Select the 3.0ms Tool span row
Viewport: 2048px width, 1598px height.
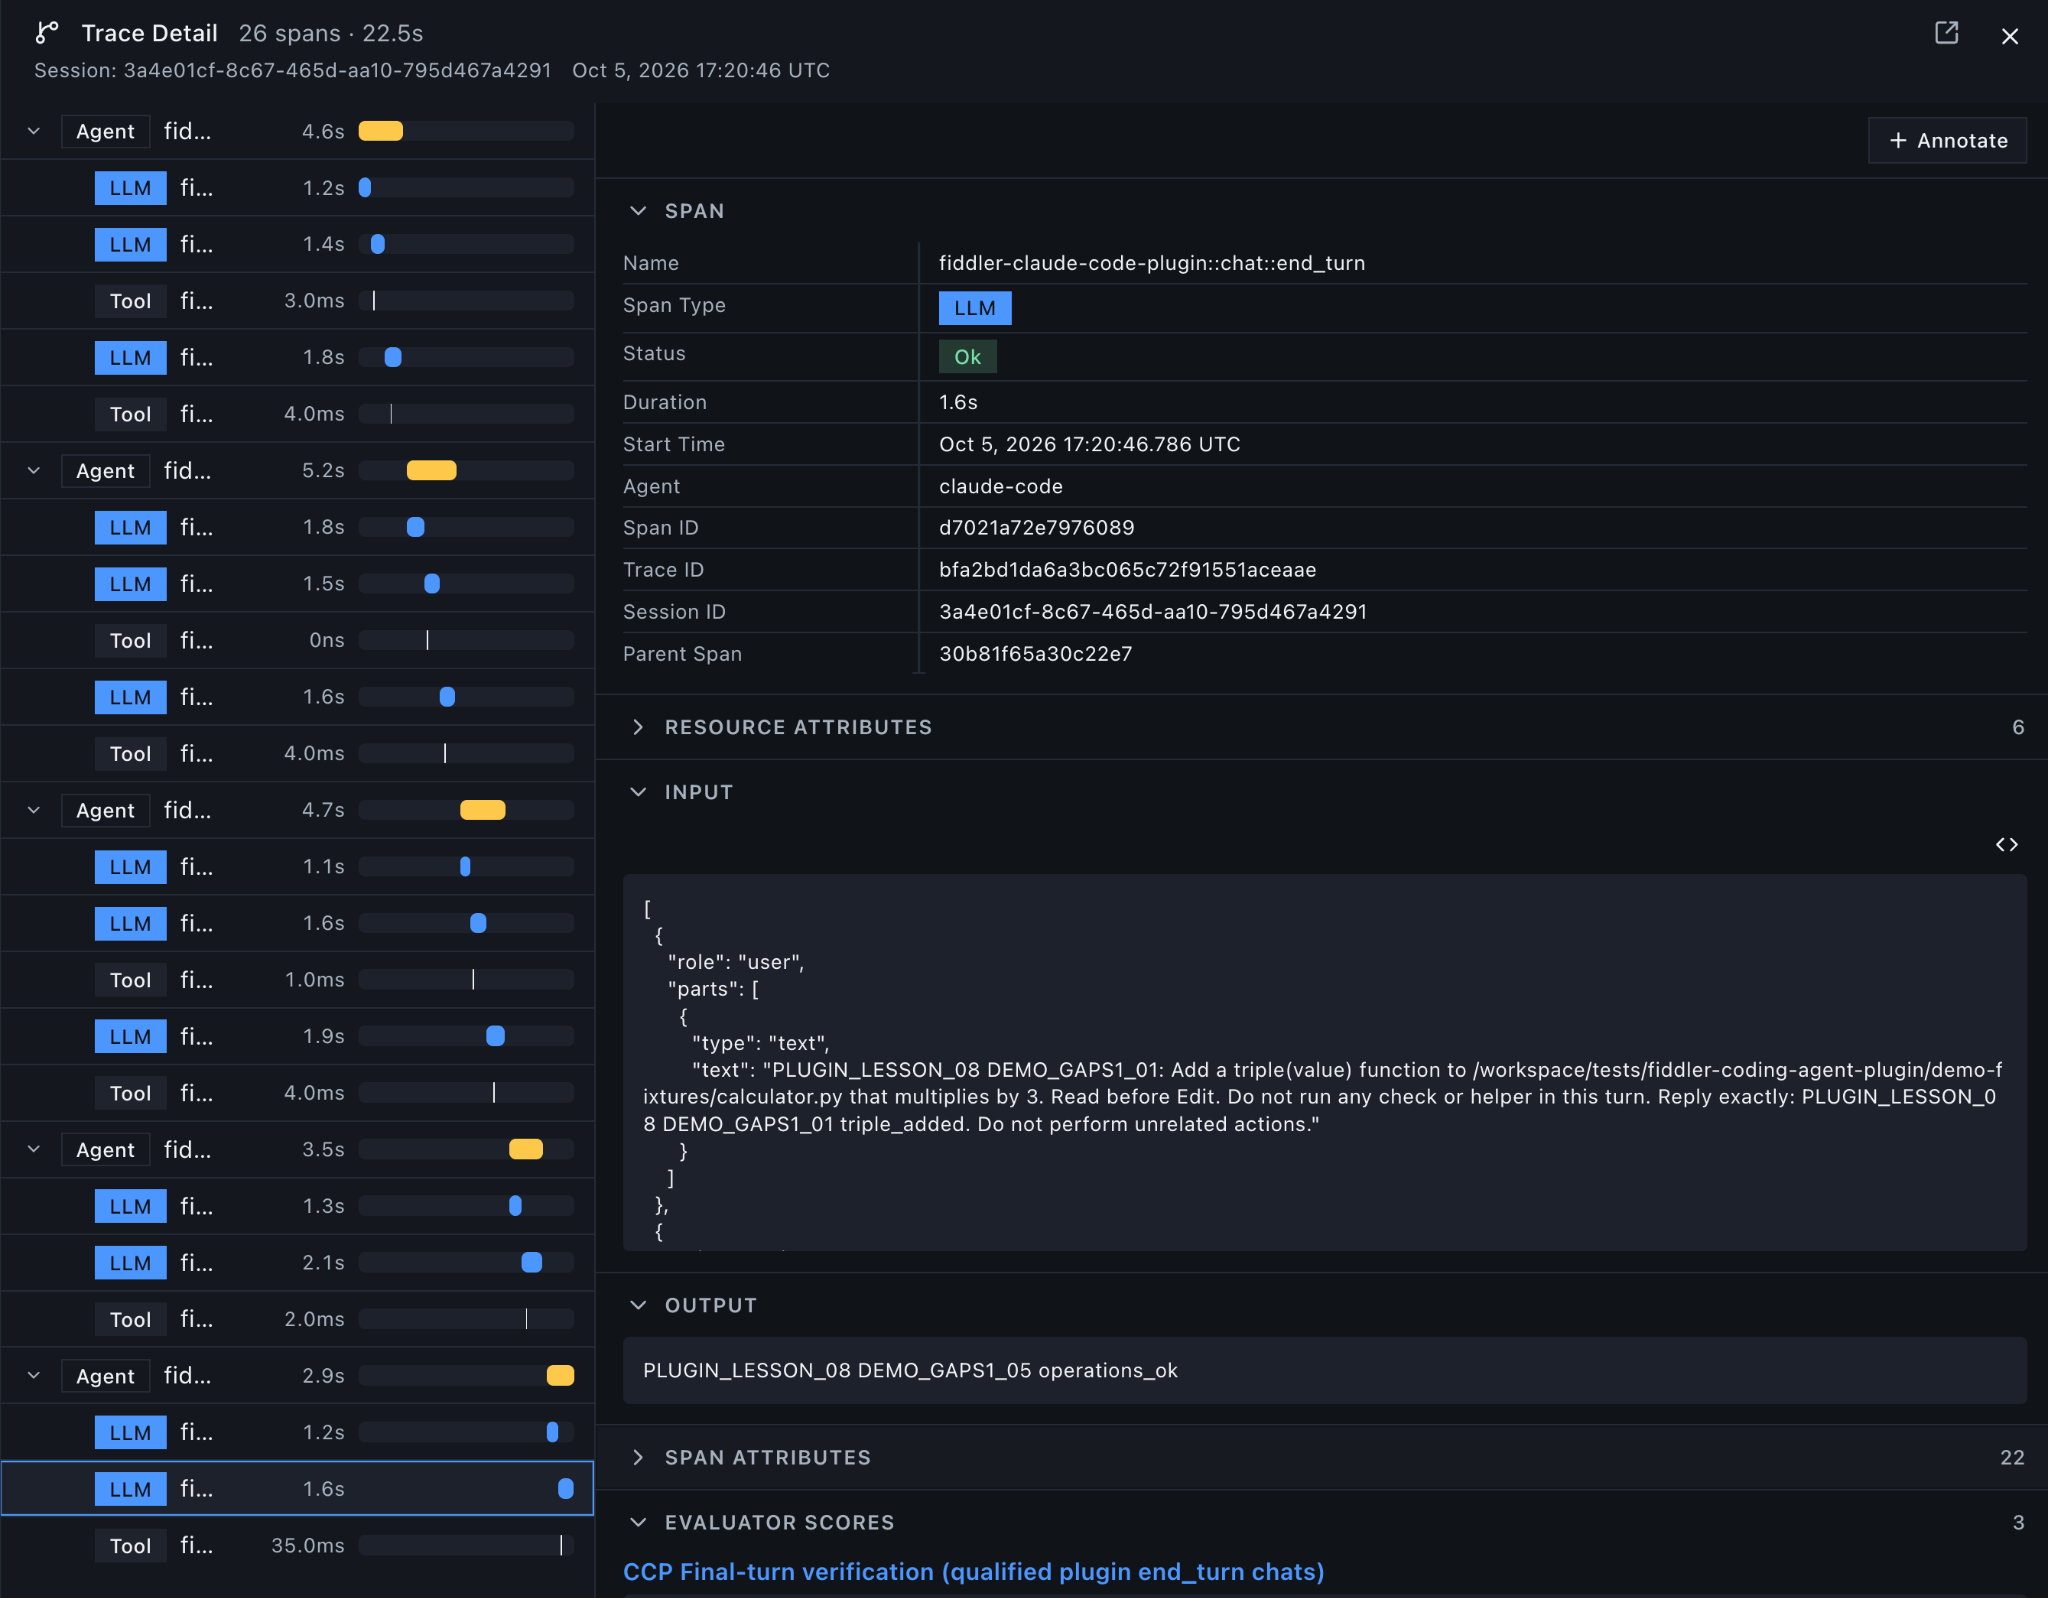(x=297, y=301)
